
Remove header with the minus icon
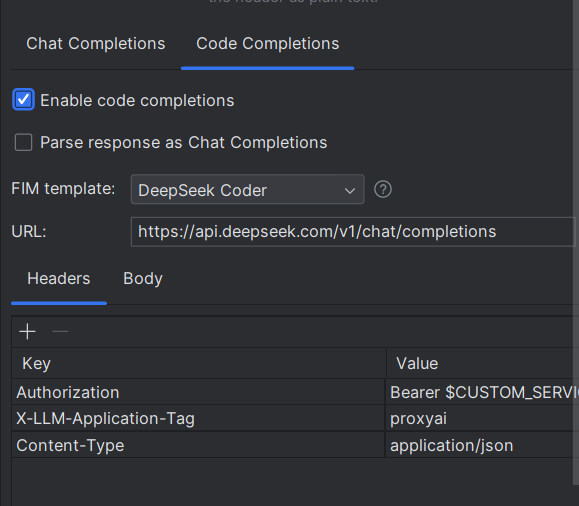(x=60, y=332)
